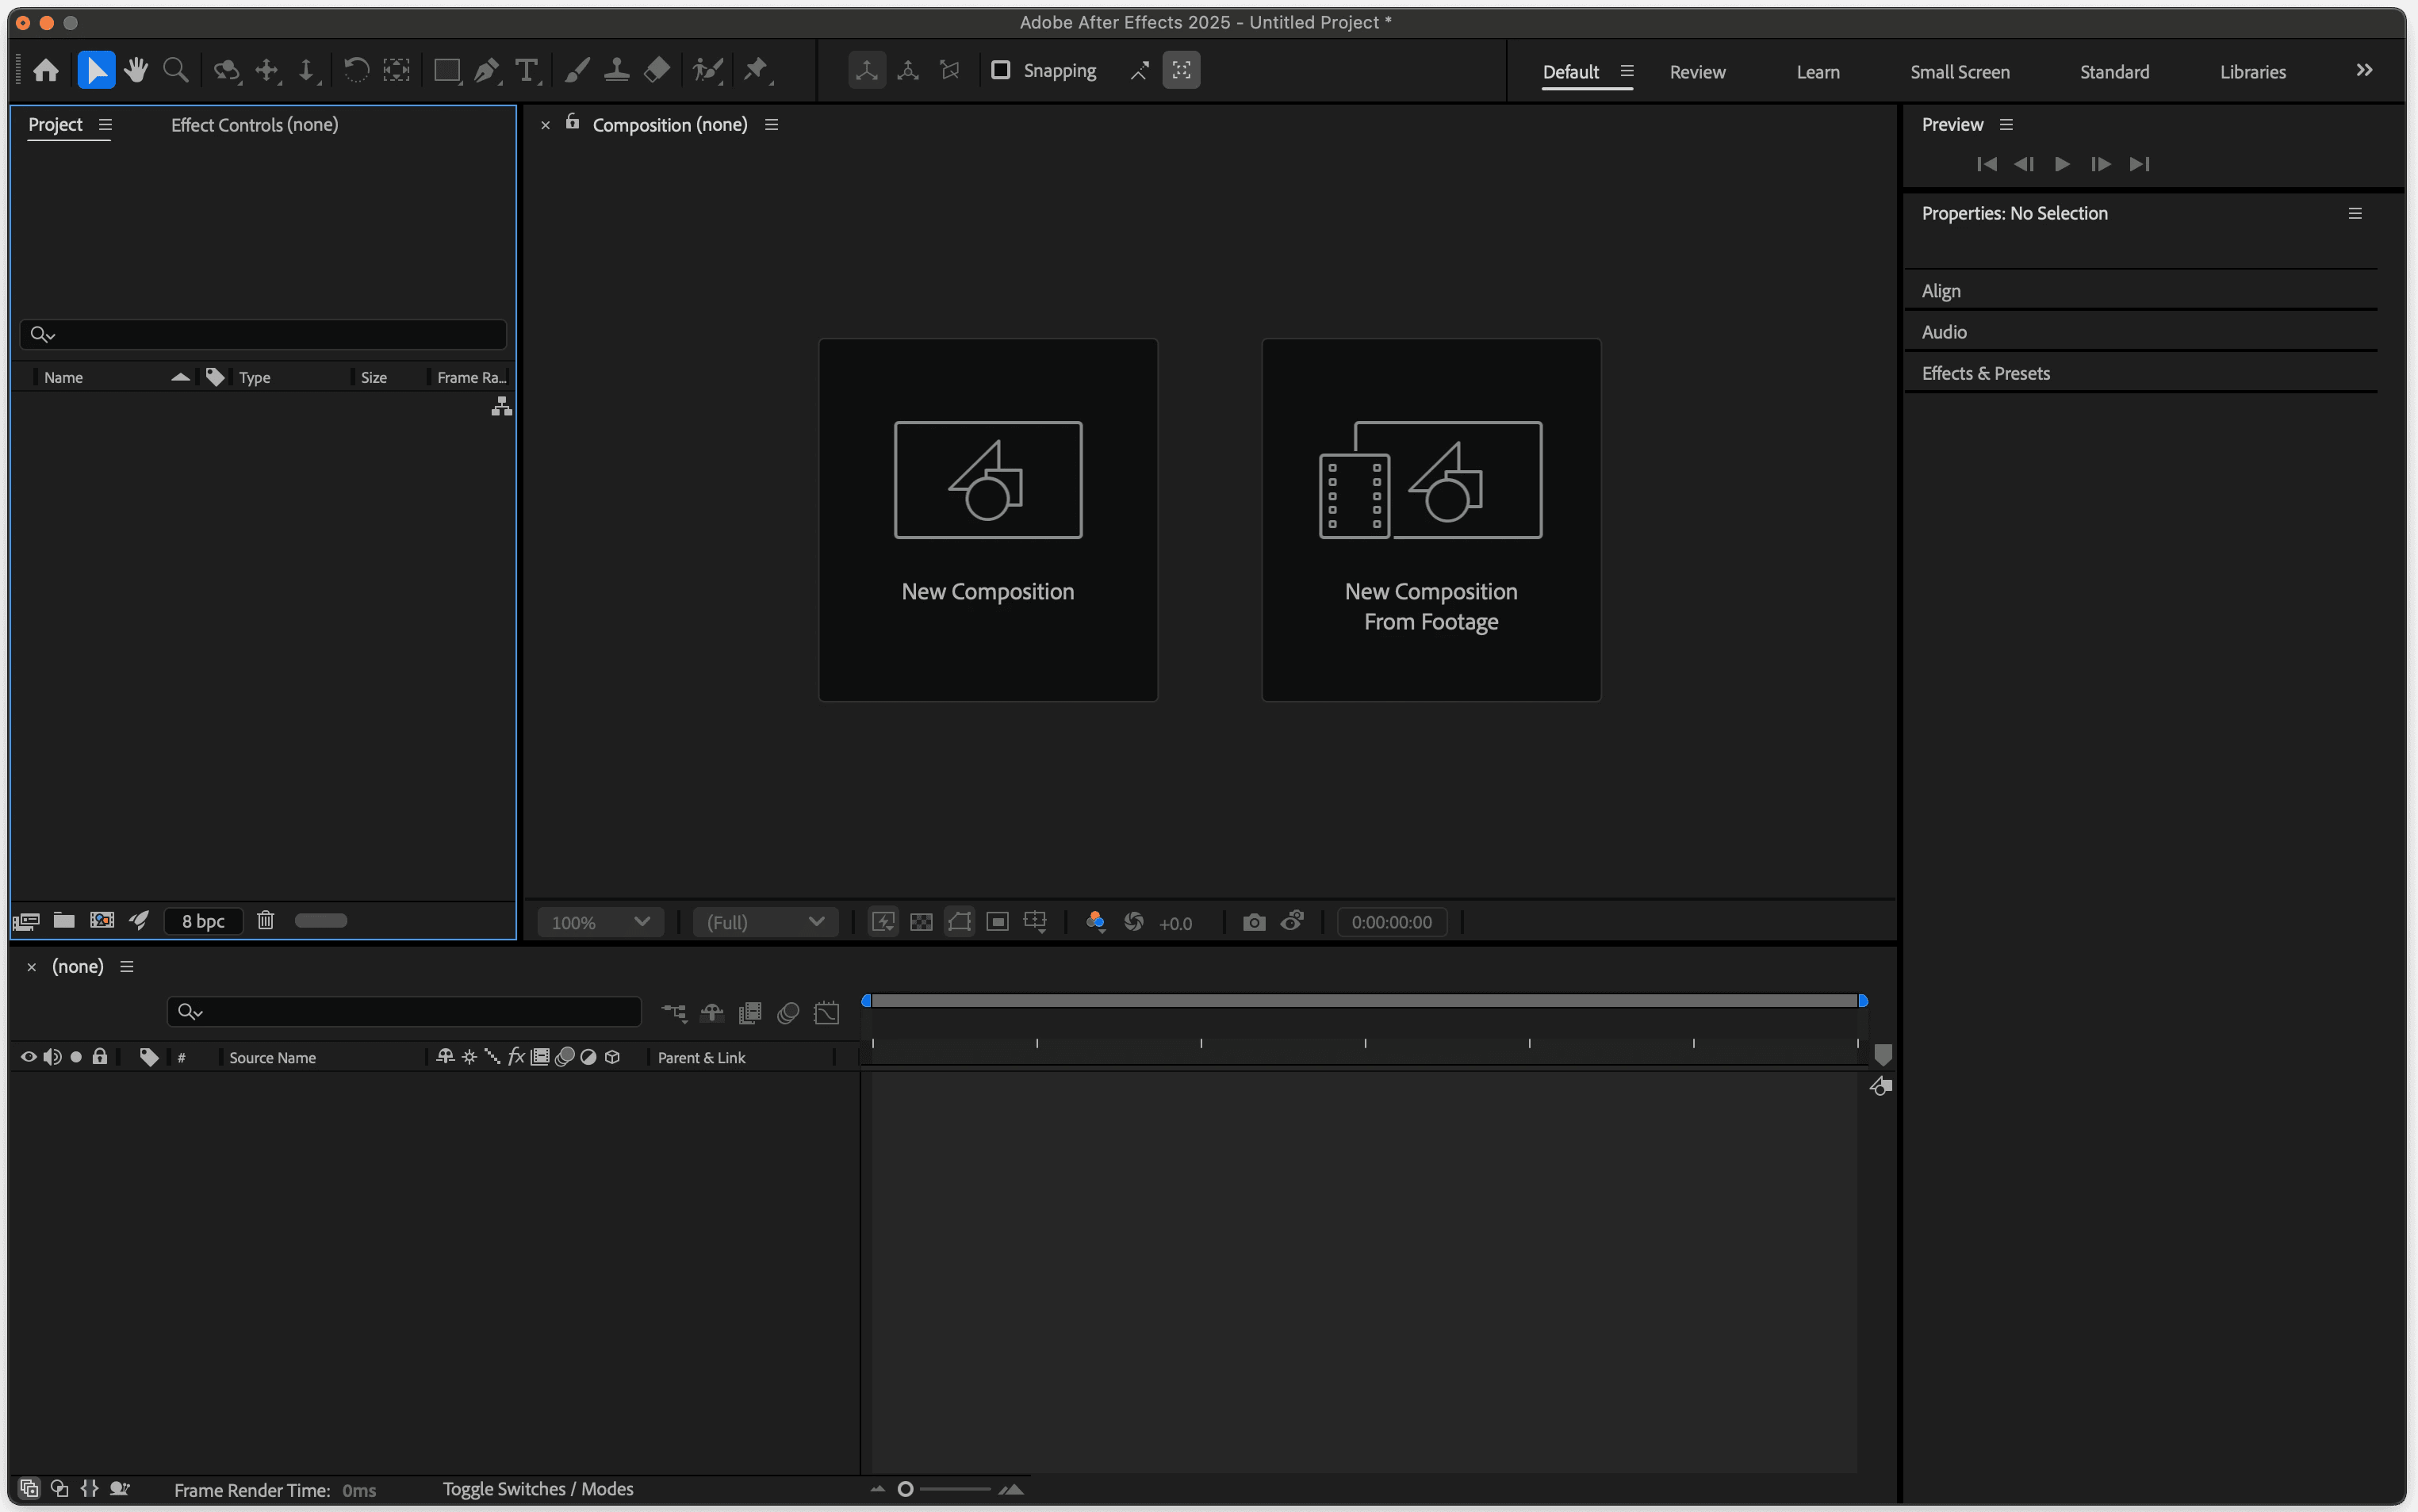Click the Take Snapshot camera icon
This screenshot has height=1512, width=2418.
pyautogui.click(x=1253, y=922)
